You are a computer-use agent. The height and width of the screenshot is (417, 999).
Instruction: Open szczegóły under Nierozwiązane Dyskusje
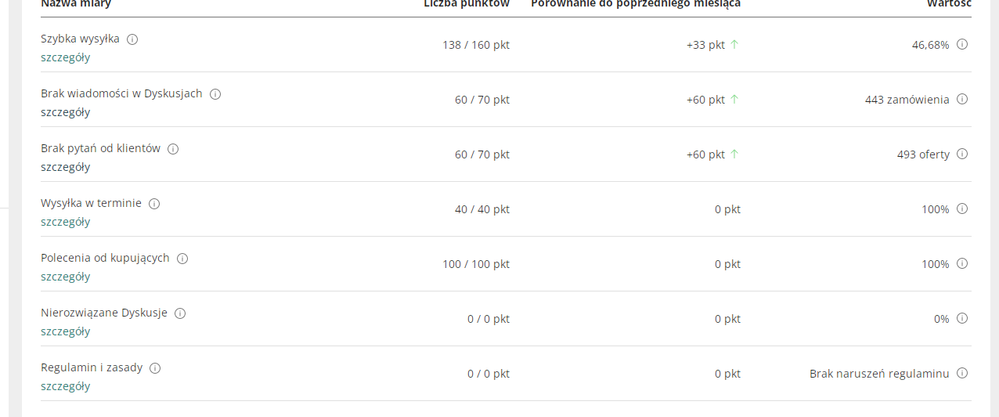(66, 331)
